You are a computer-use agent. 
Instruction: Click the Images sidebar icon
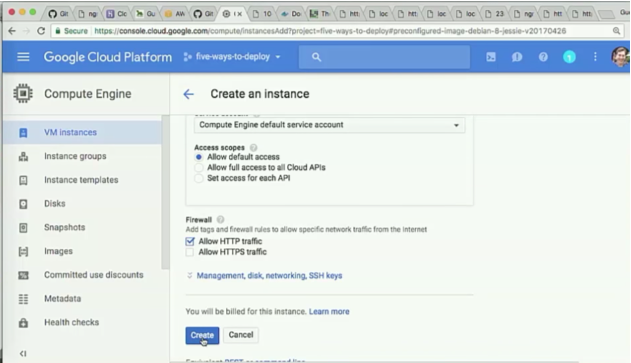(23, 251)
